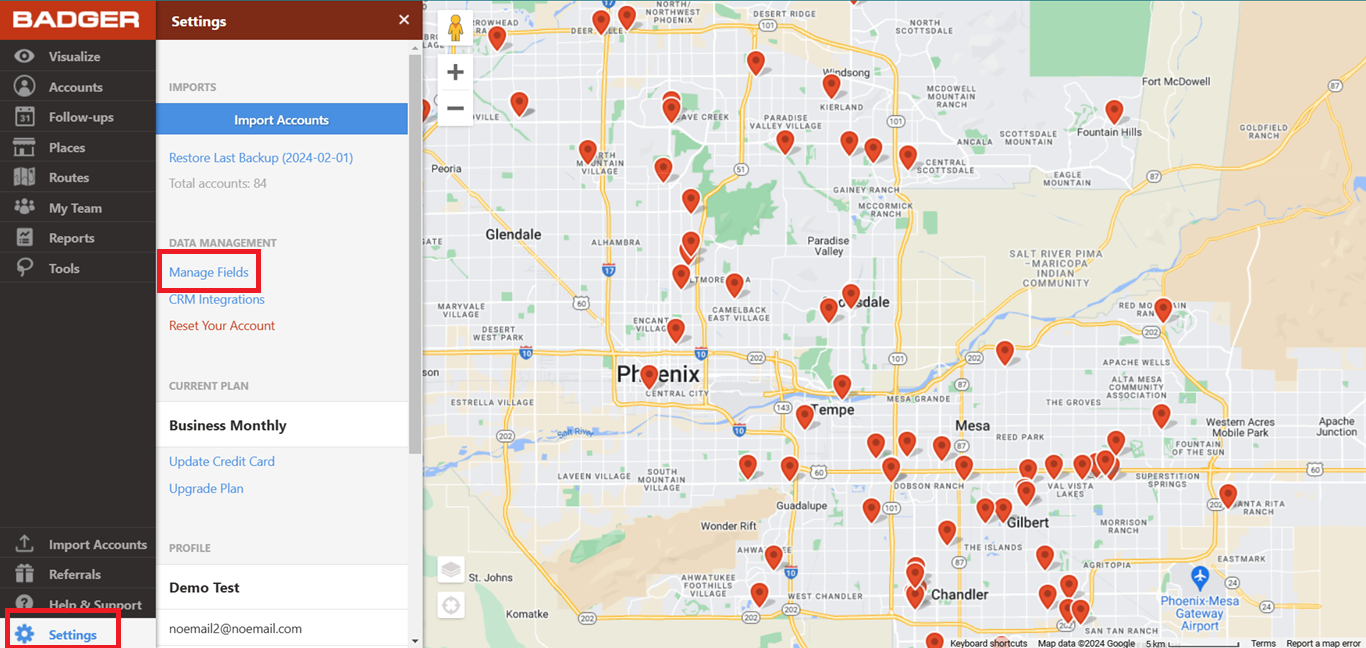
Task: Open My Team section
Action: pos(78,208)
